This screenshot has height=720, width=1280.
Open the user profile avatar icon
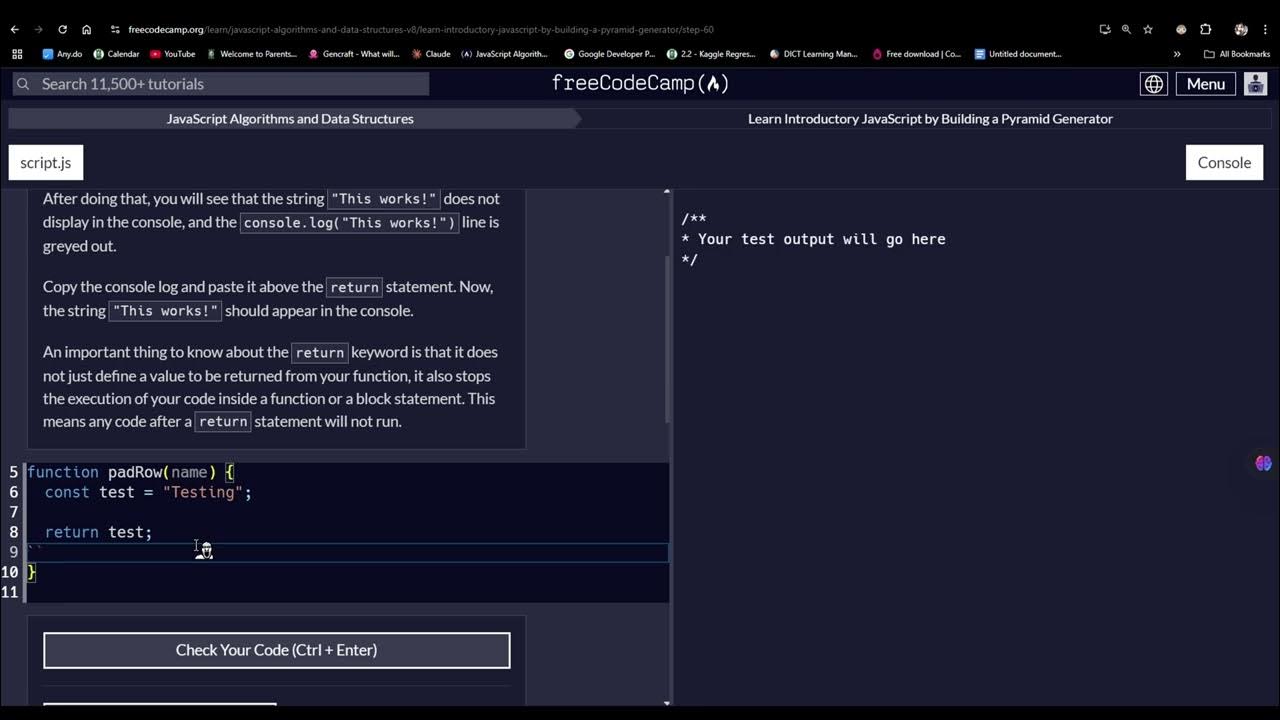(1255, 84)
